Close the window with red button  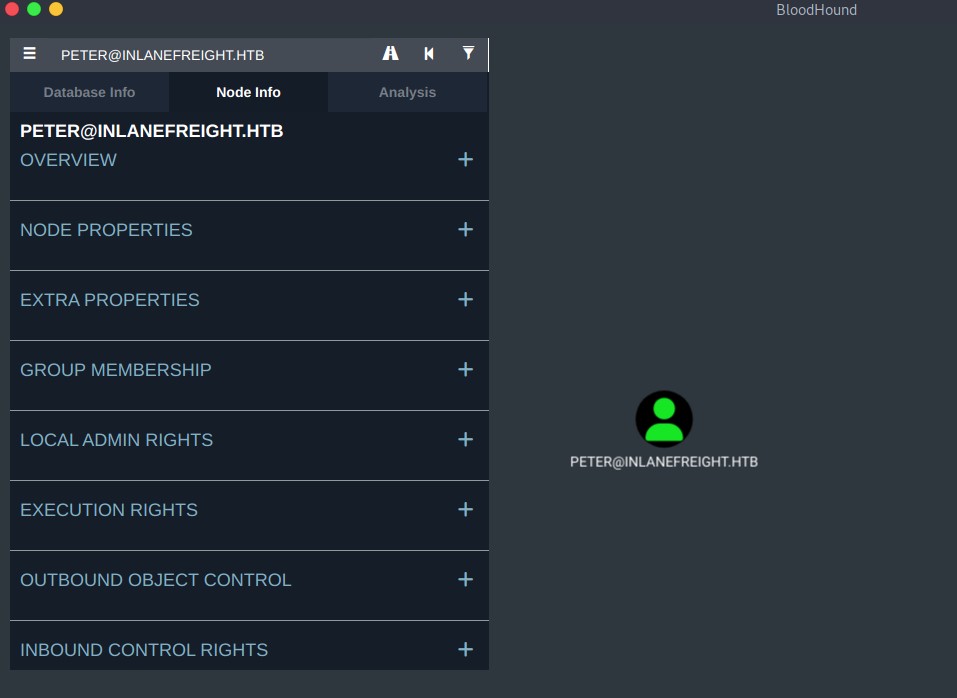(x=12, y=9)
